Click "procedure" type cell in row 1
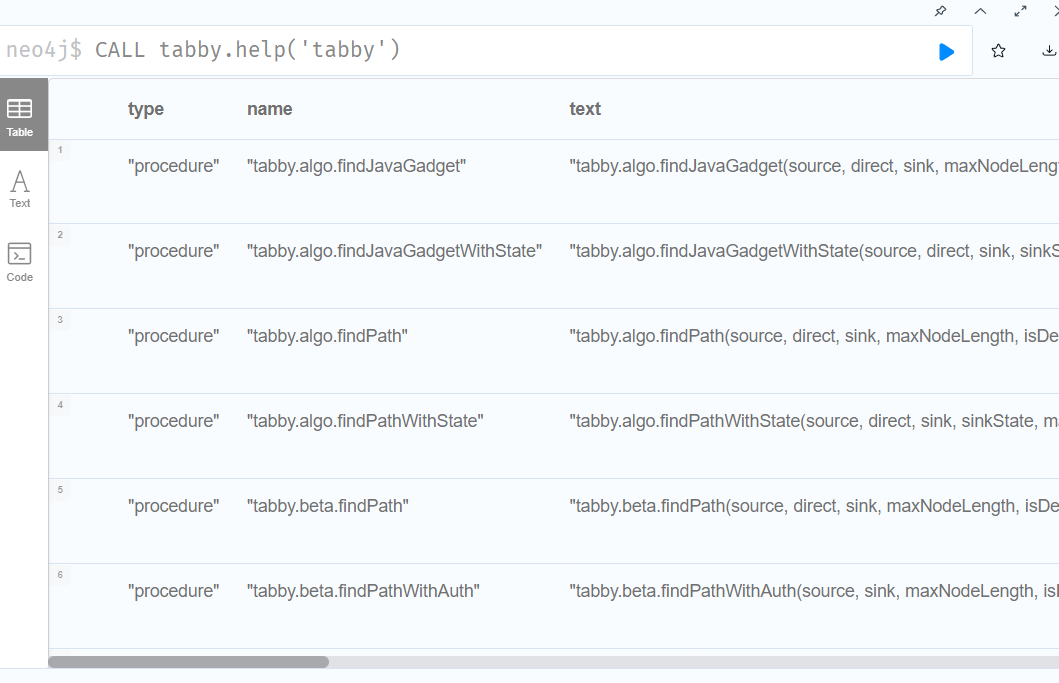This screenshot has height=683, width=1059. 174,166
